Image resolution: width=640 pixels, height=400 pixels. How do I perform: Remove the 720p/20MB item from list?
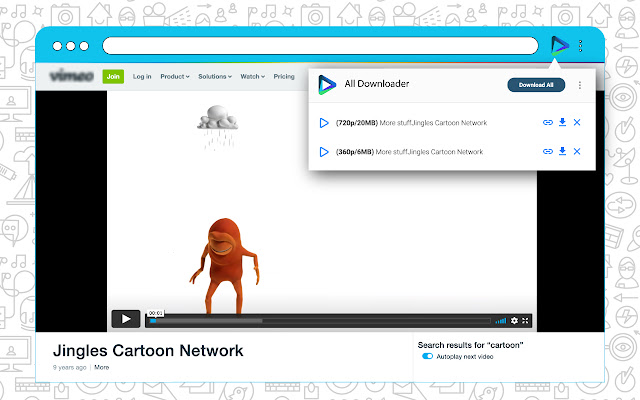pyautogui.click(x=577, y=122)
